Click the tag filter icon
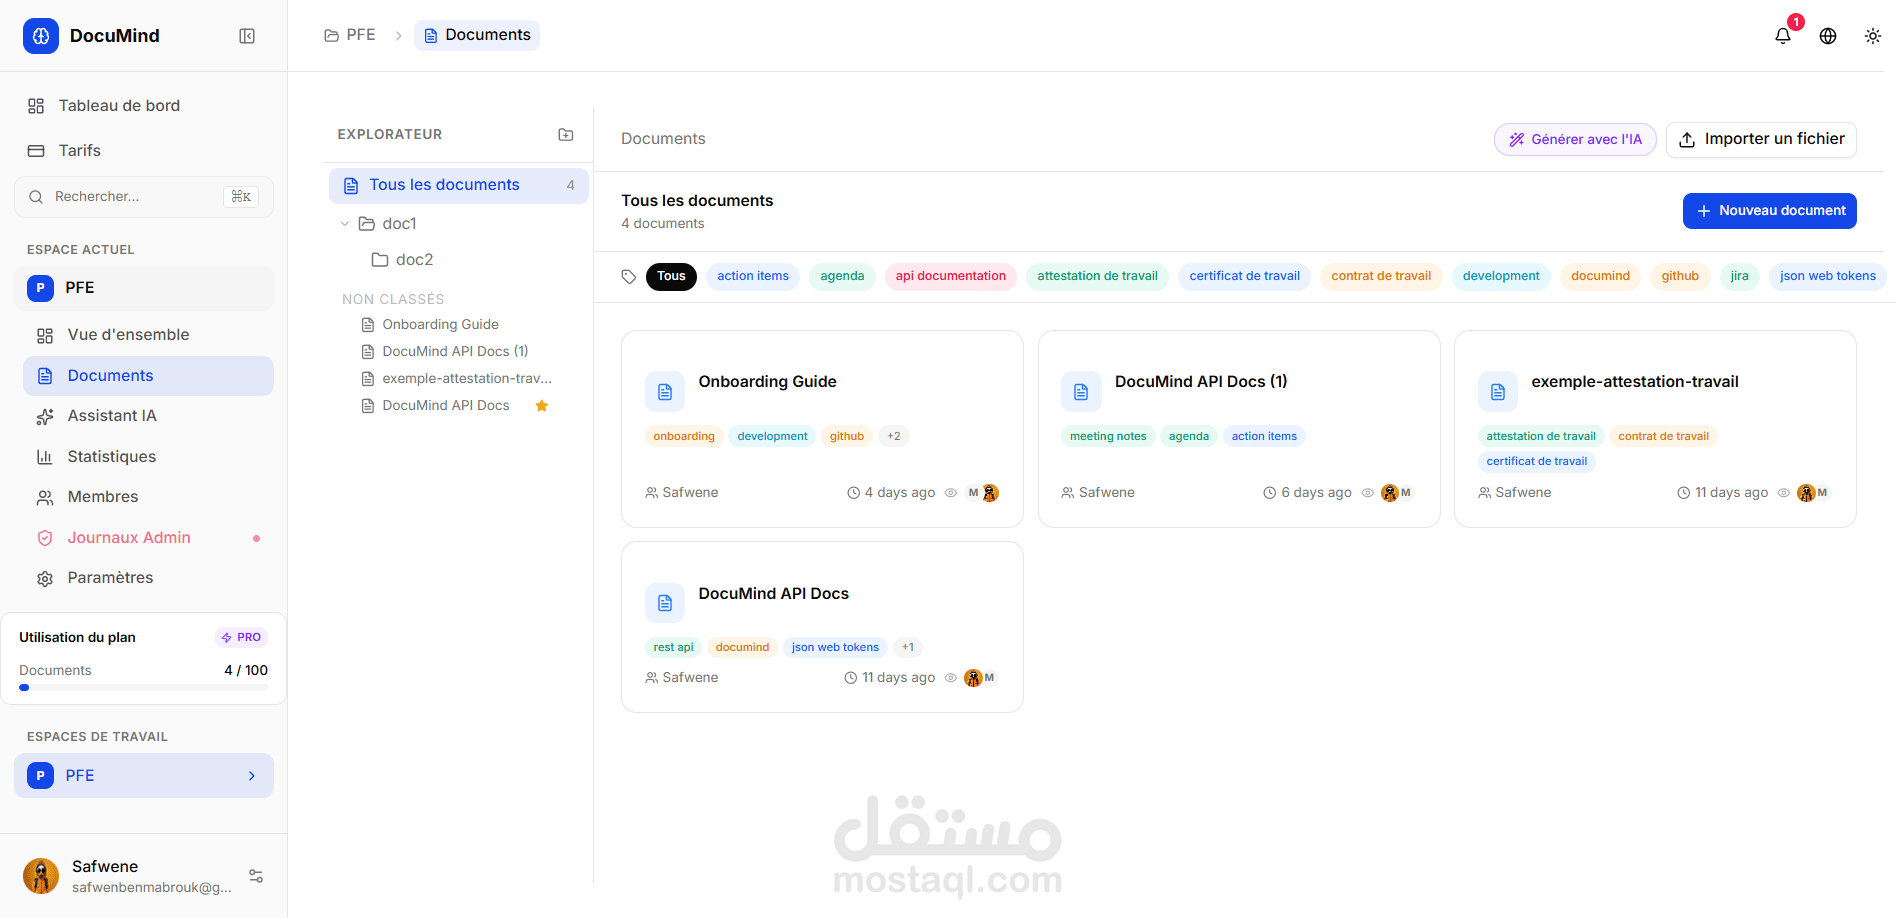The width and height of the screenshot is (1896, 918). (x=629, y=277)
